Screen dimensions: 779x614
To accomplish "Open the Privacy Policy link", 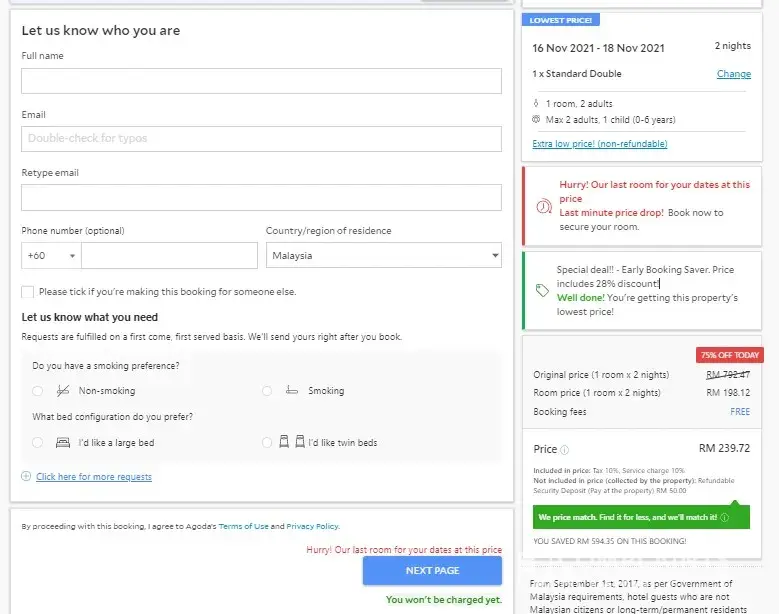I will 312,526.
